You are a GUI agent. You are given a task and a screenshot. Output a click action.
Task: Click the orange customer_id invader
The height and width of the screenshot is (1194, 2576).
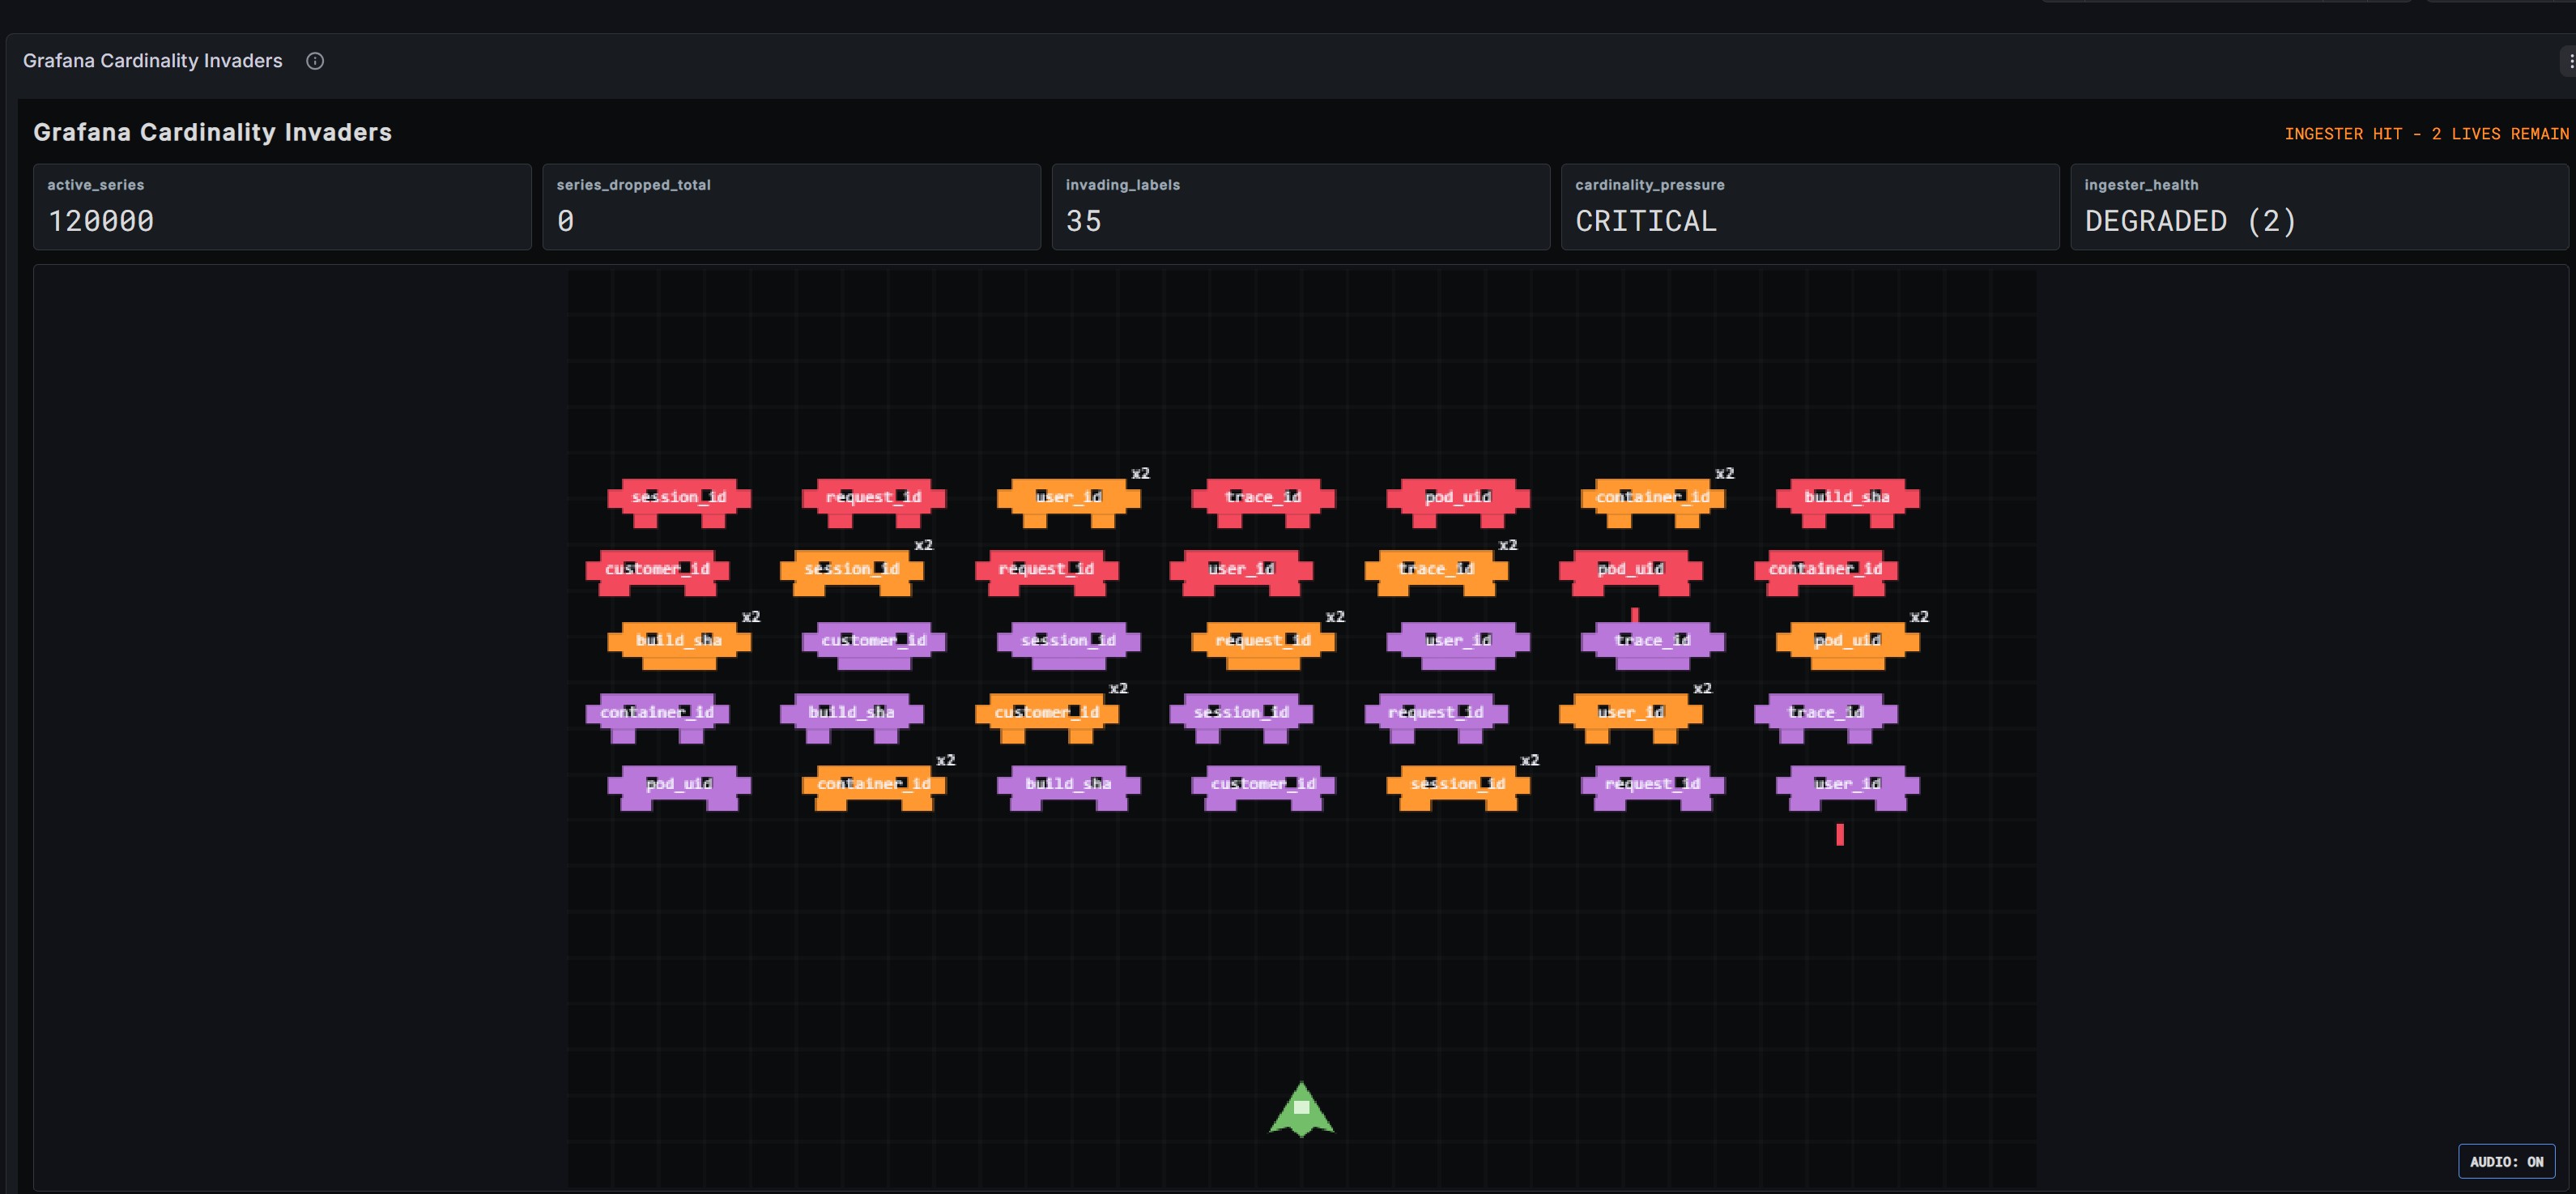(1046, 717)
